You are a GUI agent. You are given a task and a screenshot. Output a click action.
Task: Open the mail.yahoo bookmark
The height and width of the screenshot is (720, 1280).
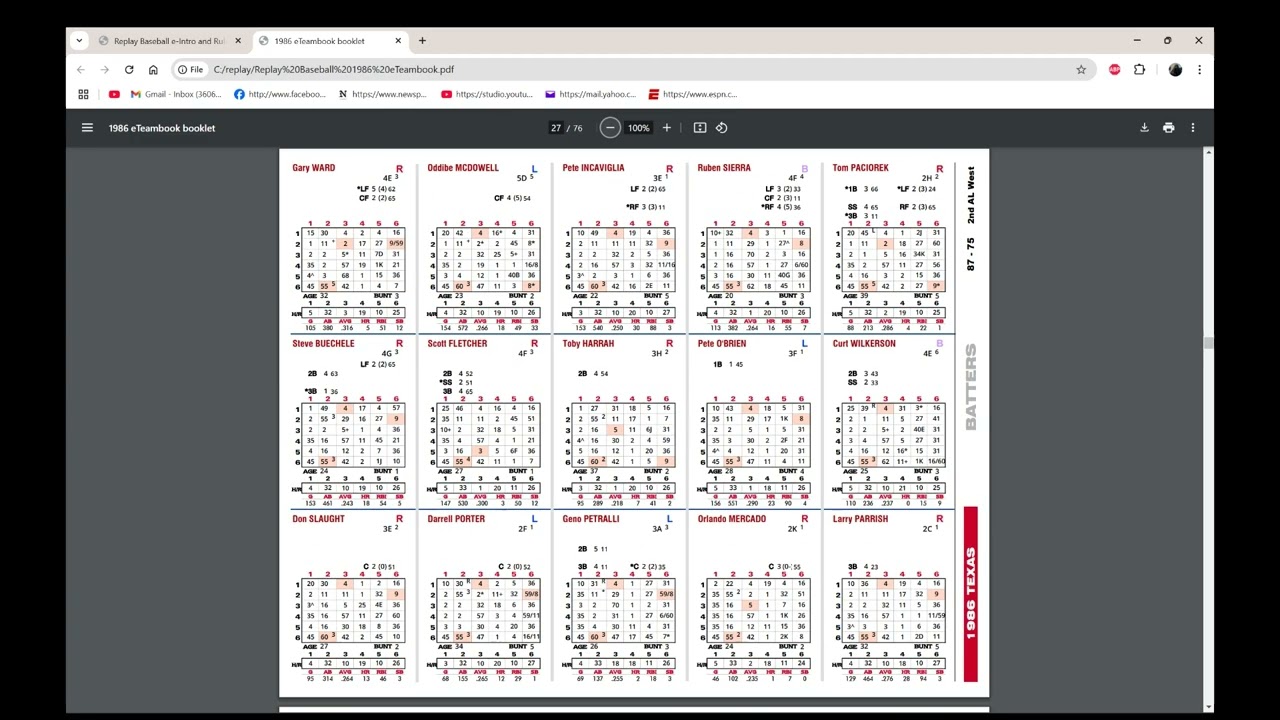coord(590,94)
